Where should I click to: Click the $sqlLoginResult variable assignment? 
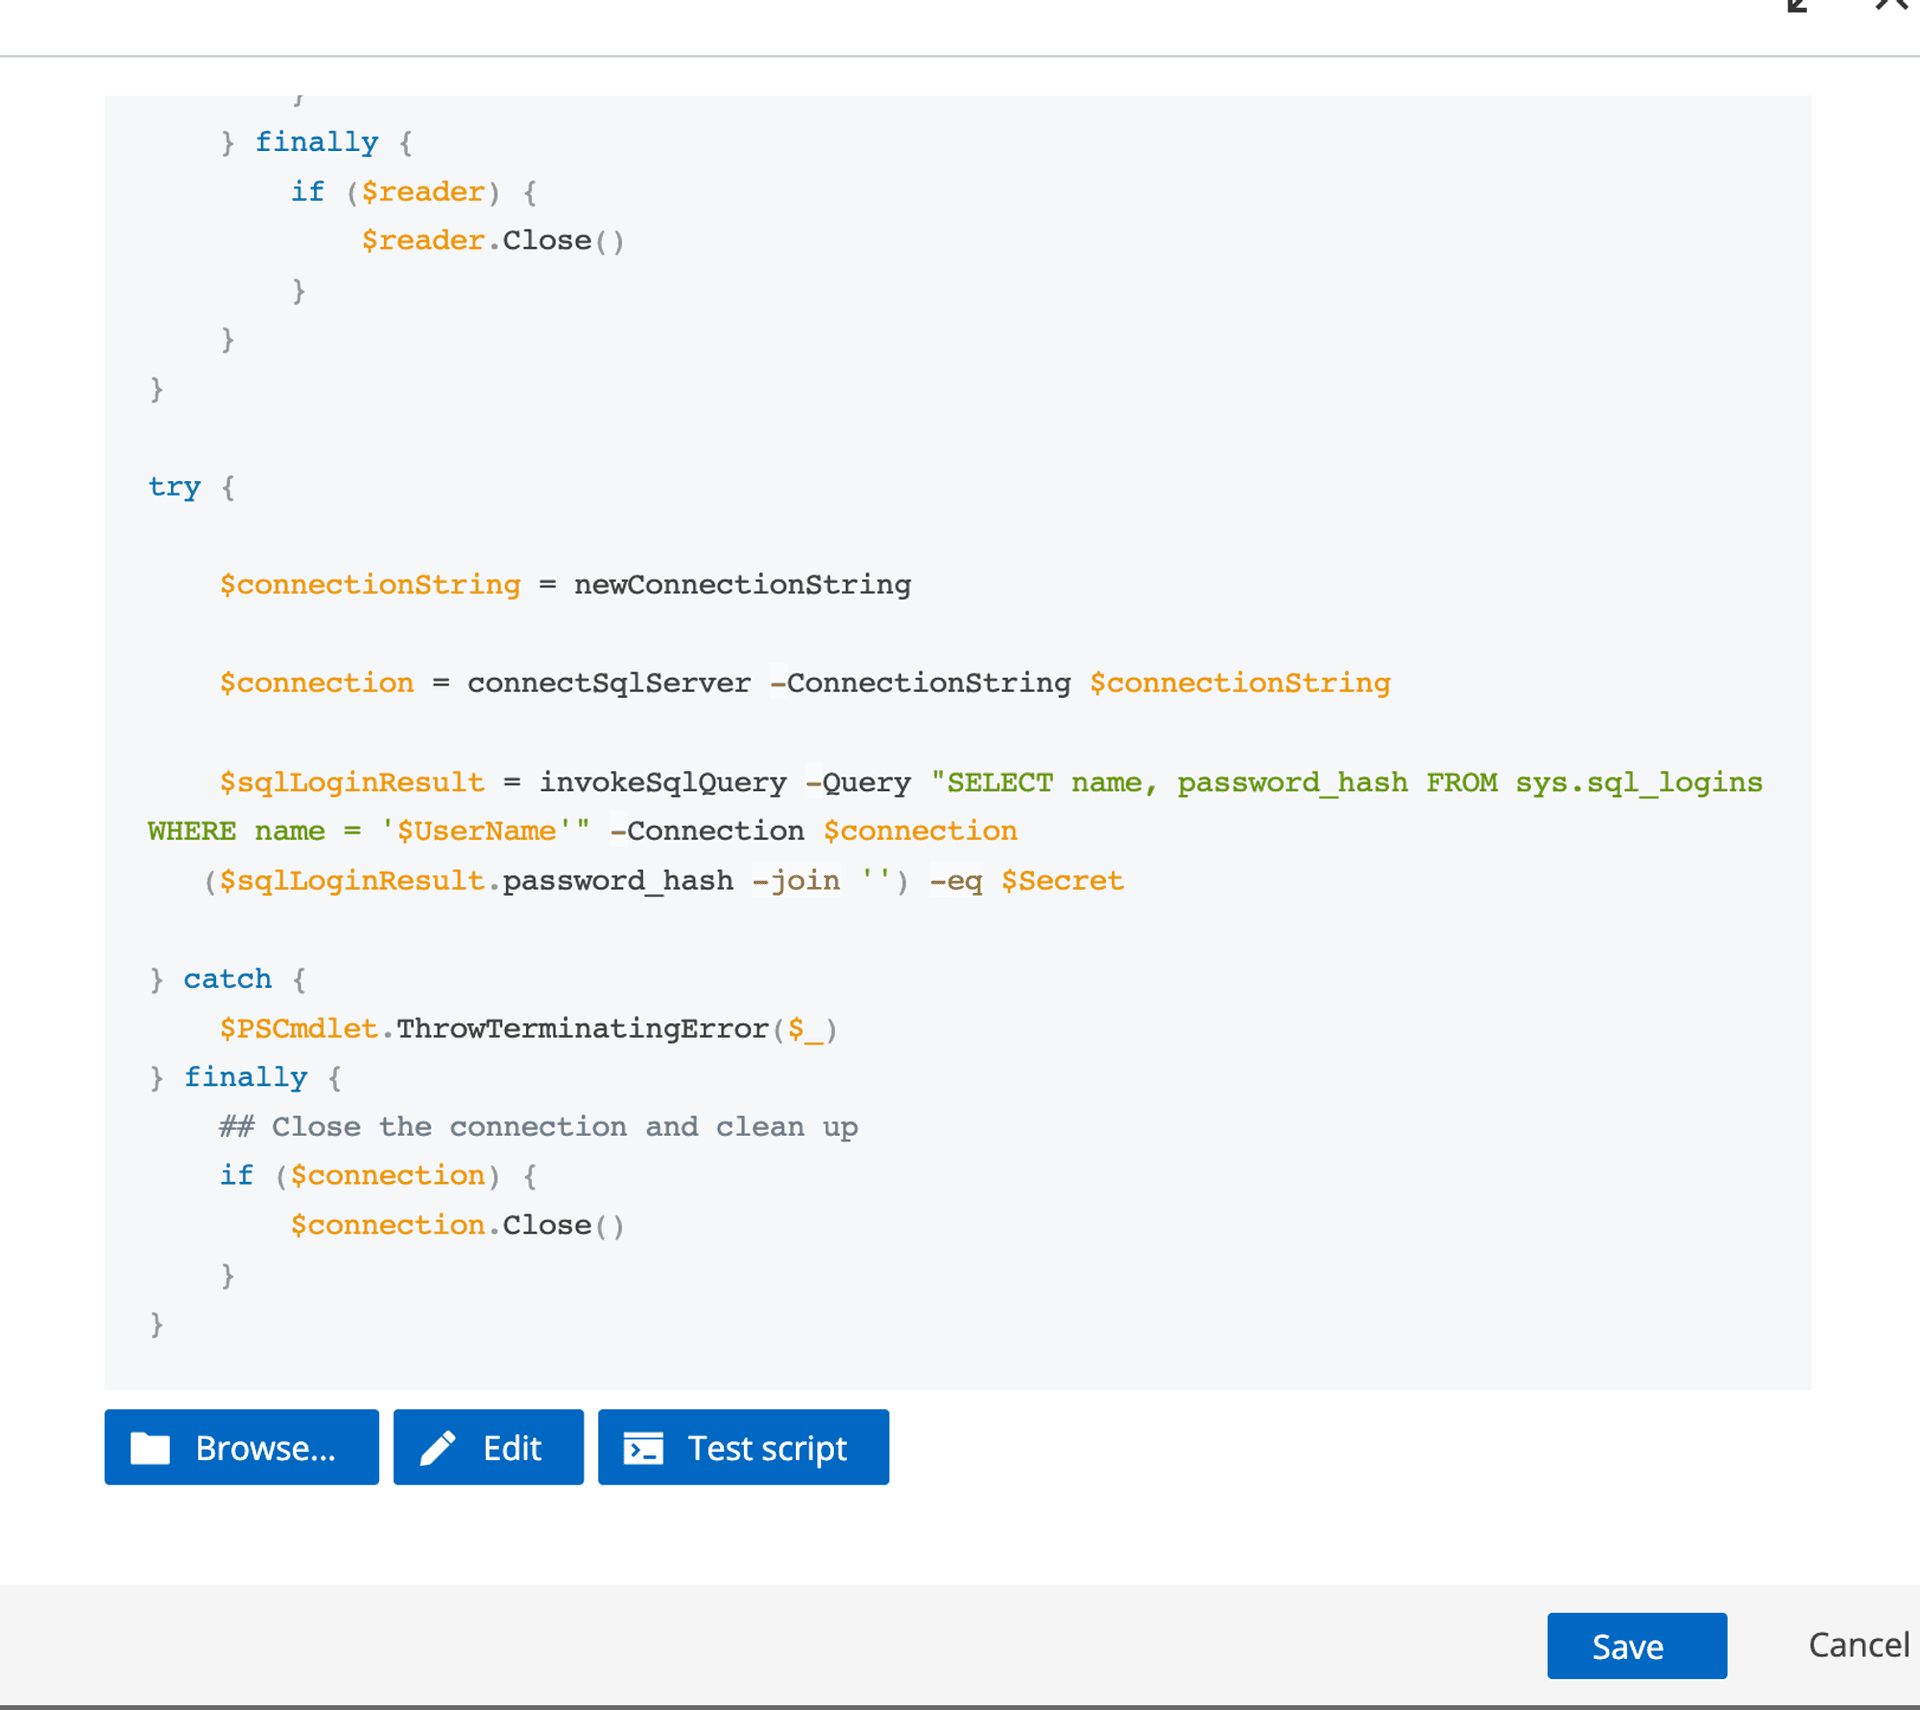pos(352,782)
